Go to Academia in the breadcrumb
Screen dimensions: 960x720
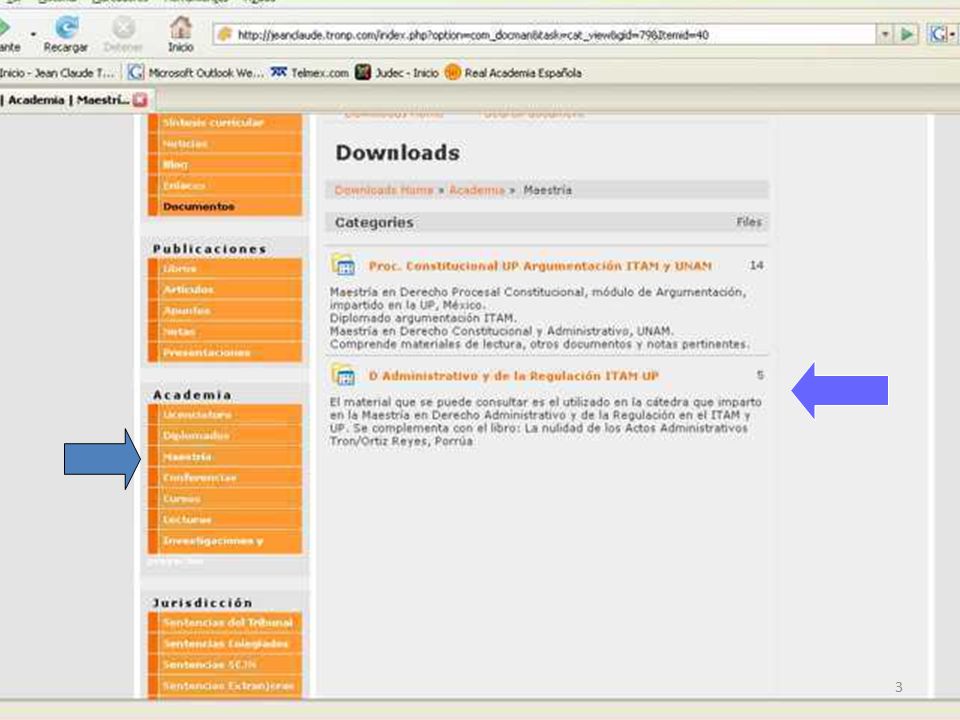(477, 190)
